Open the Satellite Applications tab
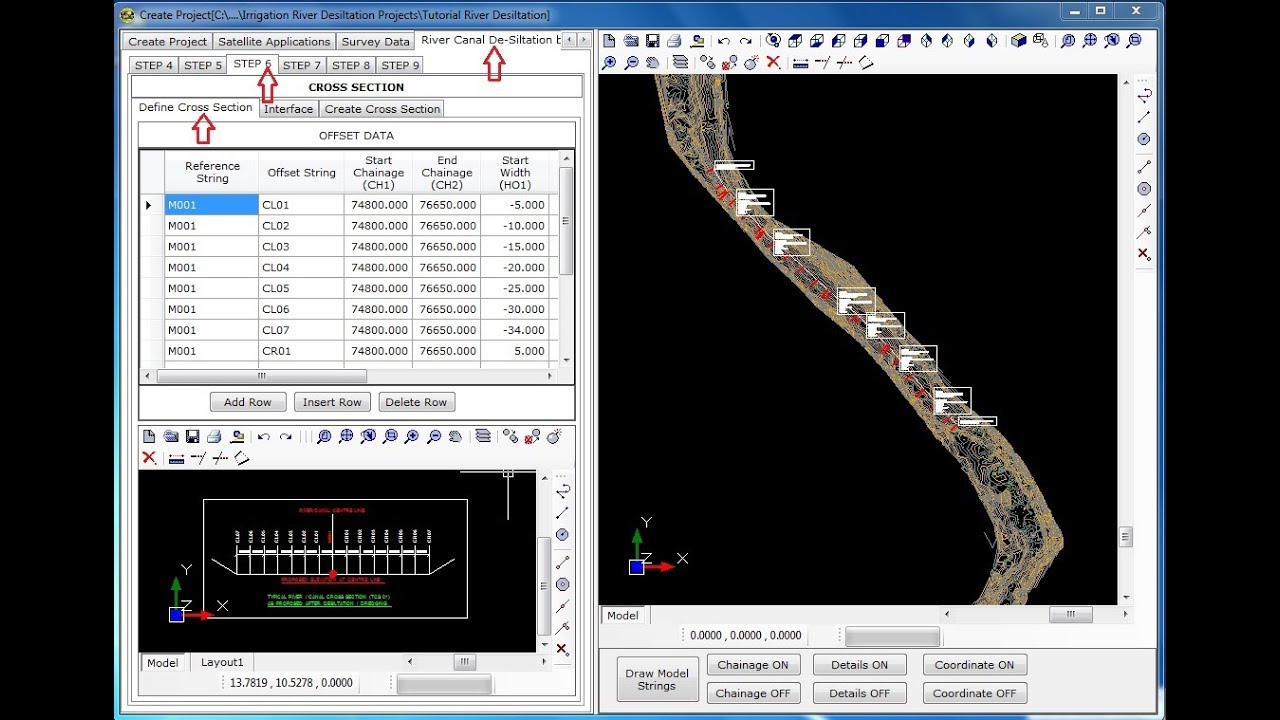The image size is (1280, 720). (274, 42)
